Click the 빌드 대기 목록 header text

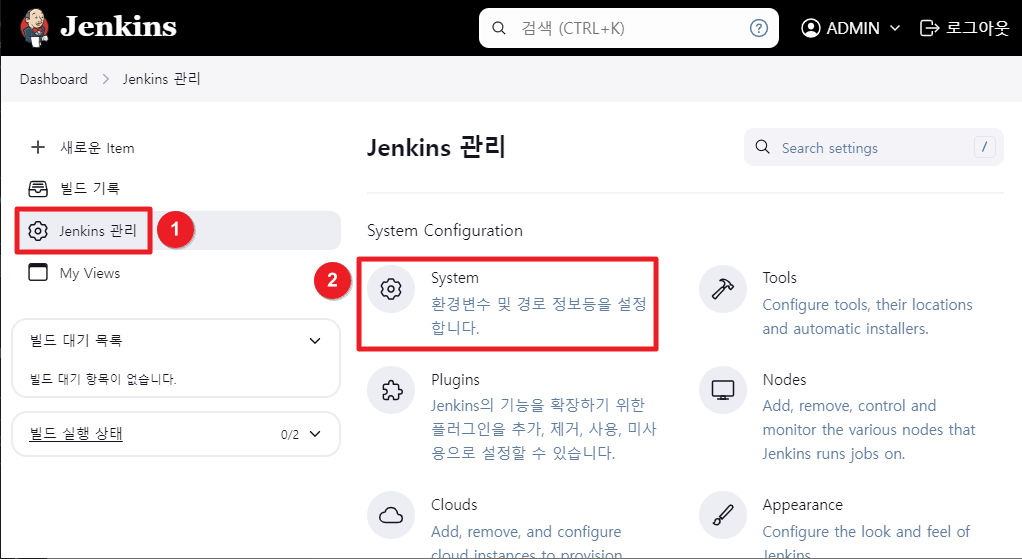point(76,340)
